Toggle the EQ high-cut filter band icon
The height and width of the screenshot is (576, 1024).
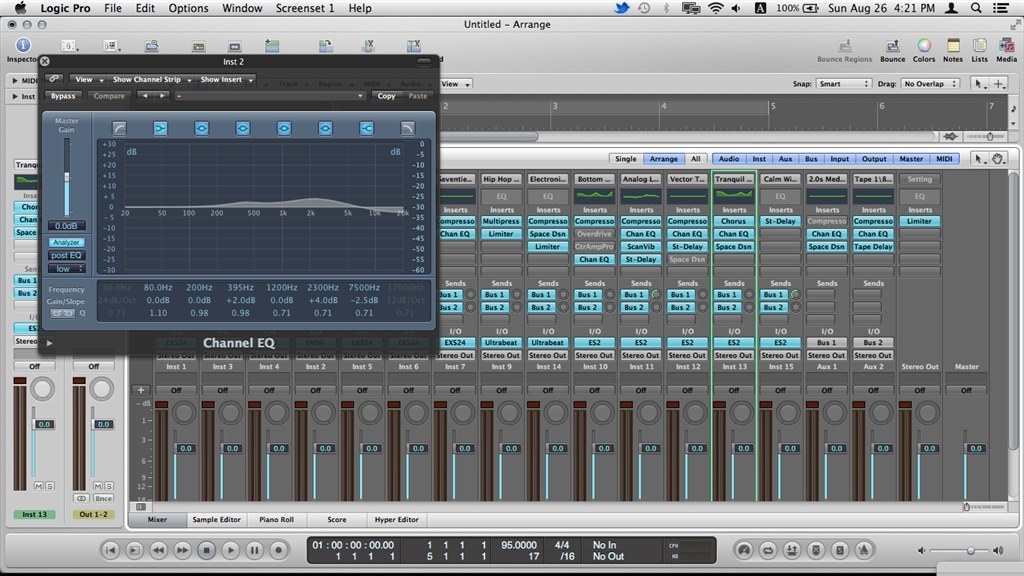(x=408, y=128)
